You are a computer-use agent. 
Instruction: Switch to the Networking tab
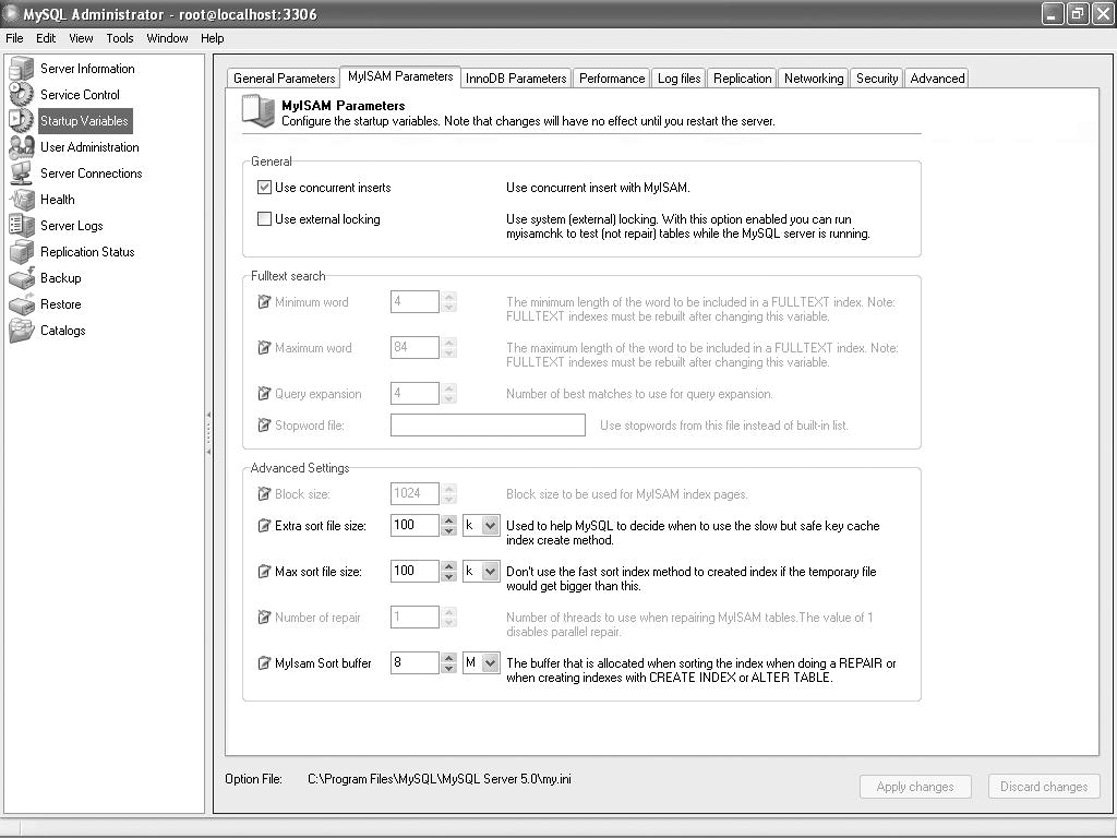(x=814, y=78)
